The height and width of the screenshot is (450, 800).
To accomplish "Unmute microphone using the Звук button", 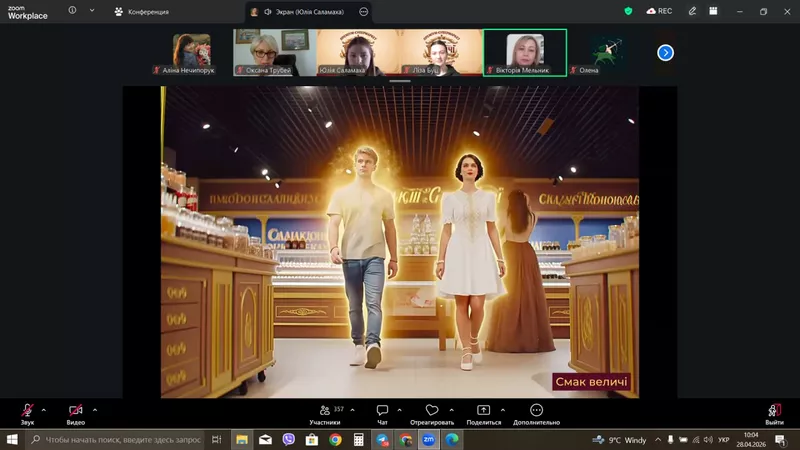I will (27, 414).
